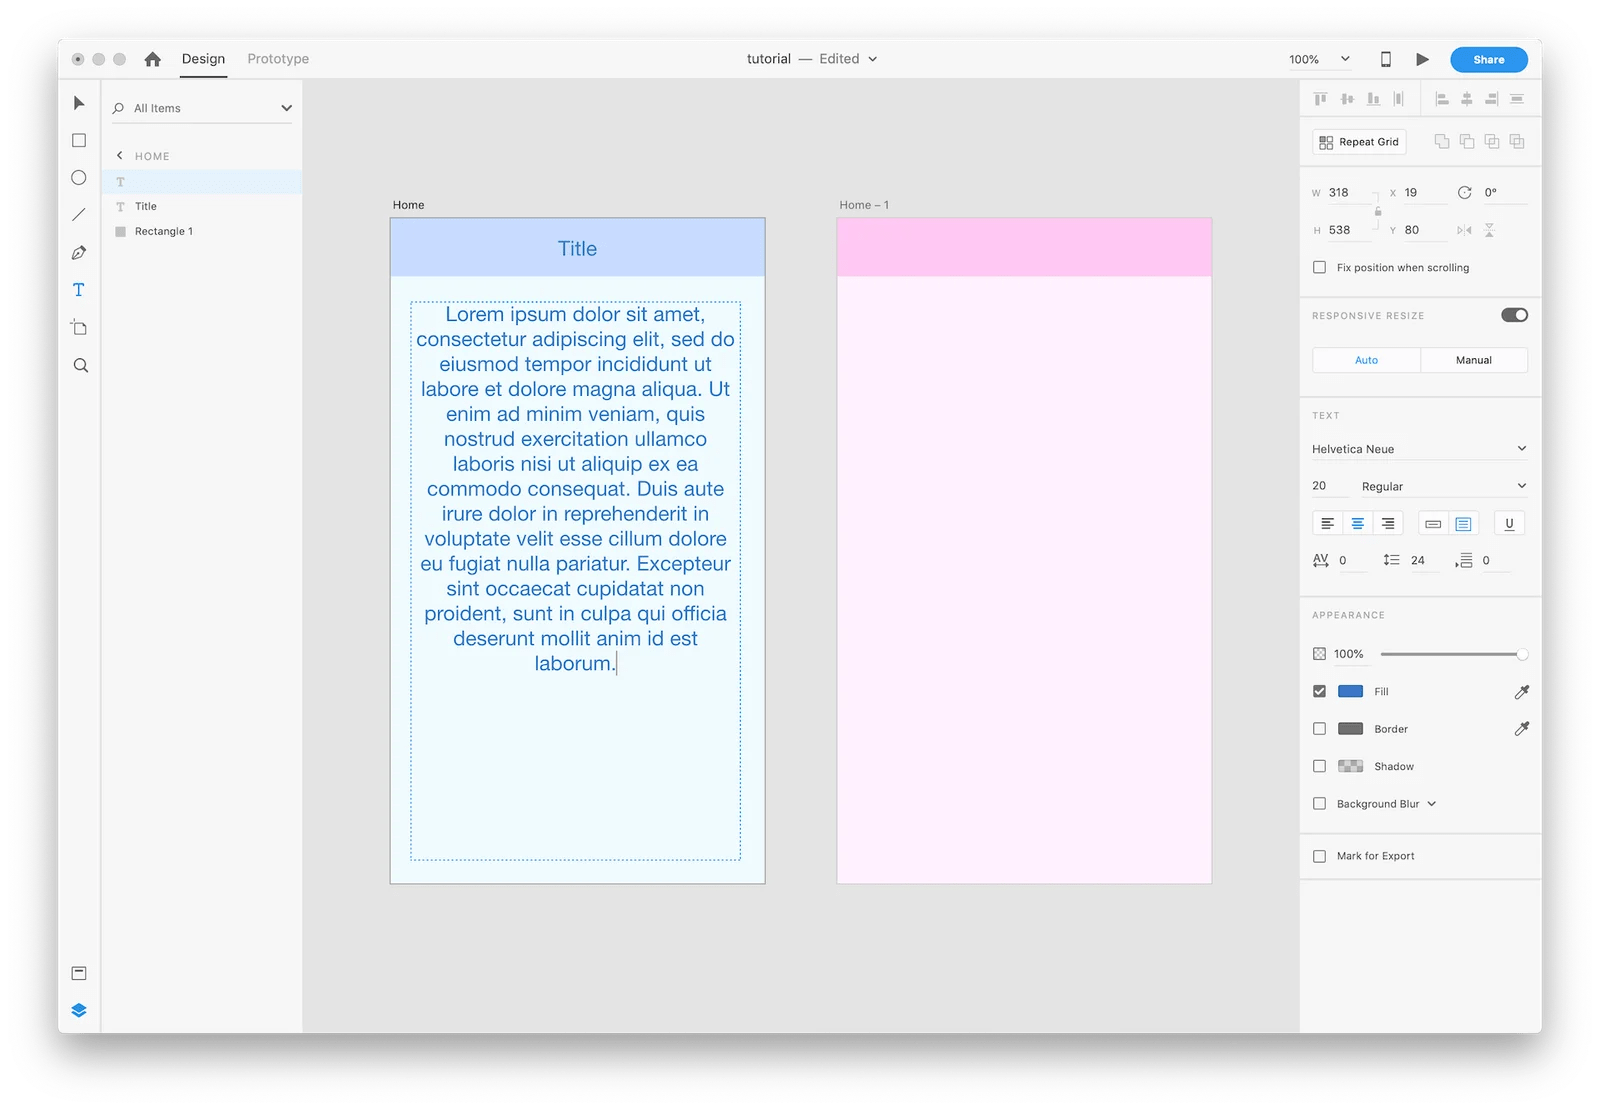Pick fill color with the eyedropper
This screenshot has height=1110, width=1600.
coord(1522,692)
